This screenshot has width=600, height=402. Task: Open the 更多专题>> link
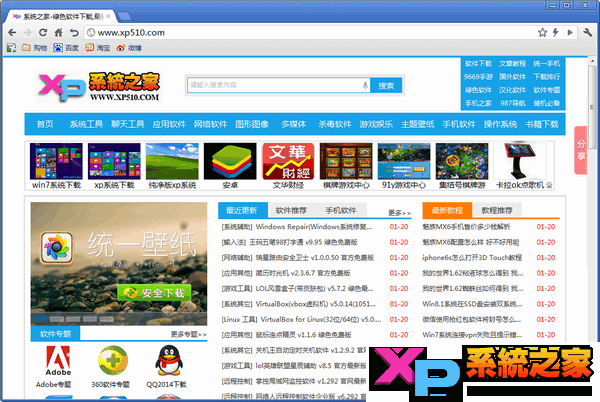(188, 334)
